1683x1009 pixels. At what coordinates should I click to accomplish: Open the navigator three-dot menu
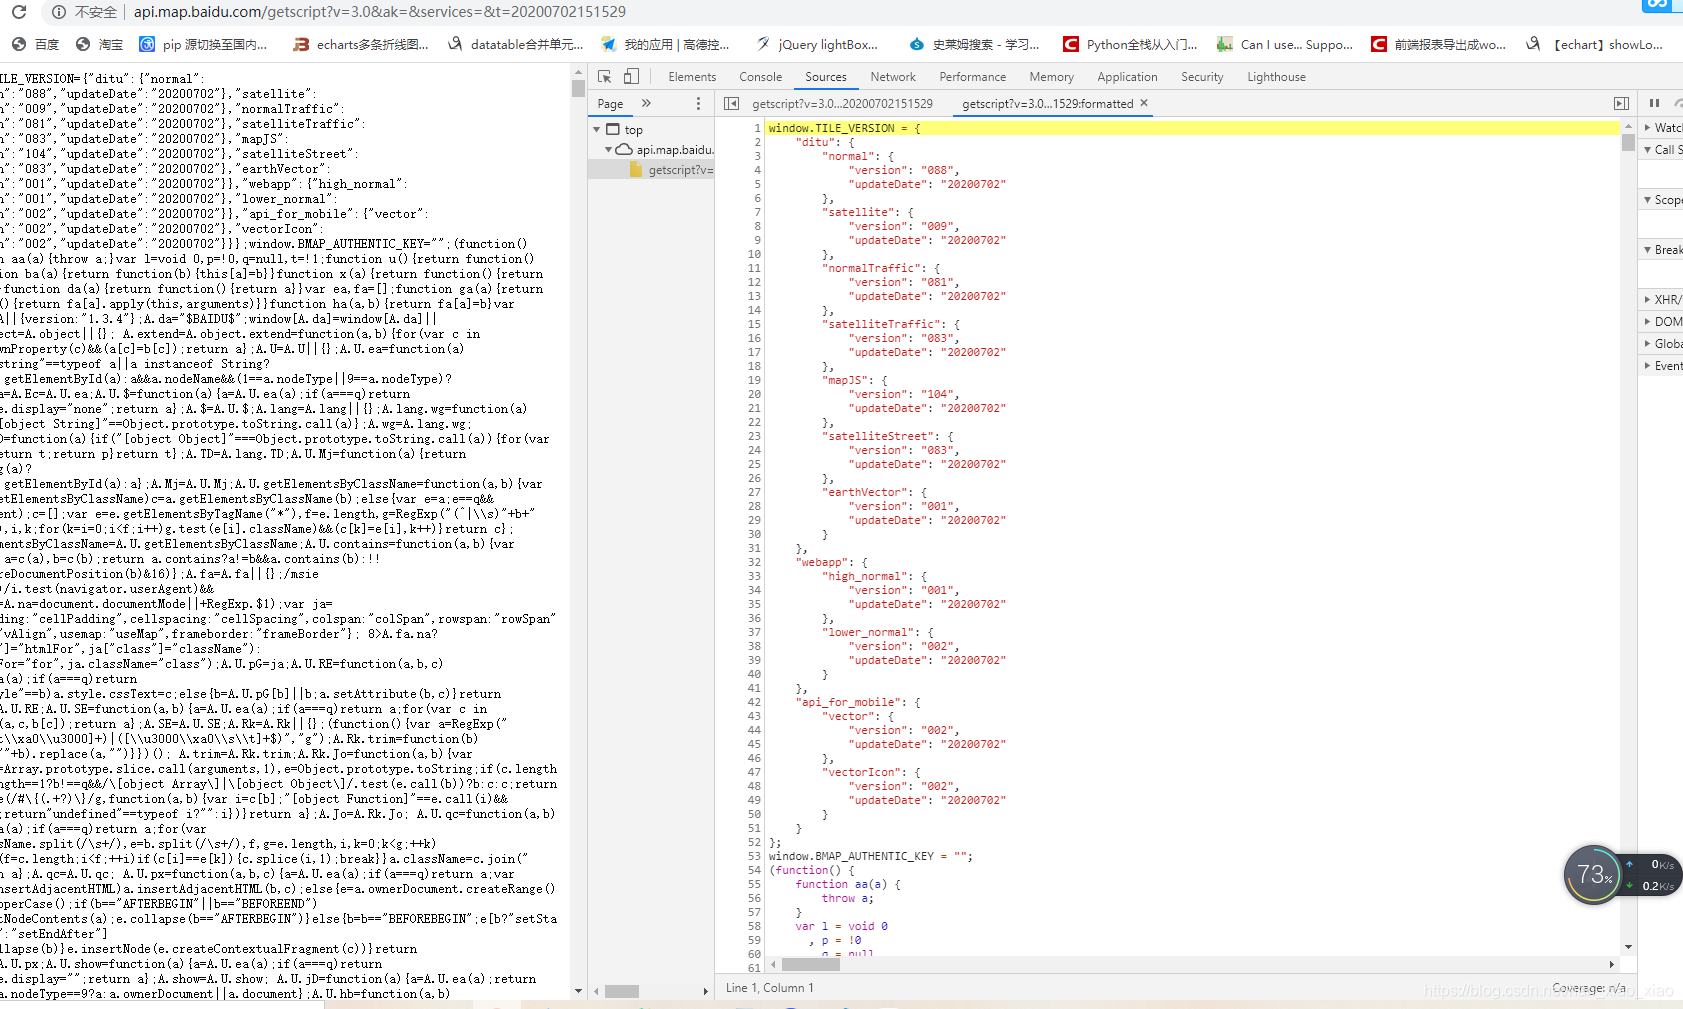[x=698, y=103]
